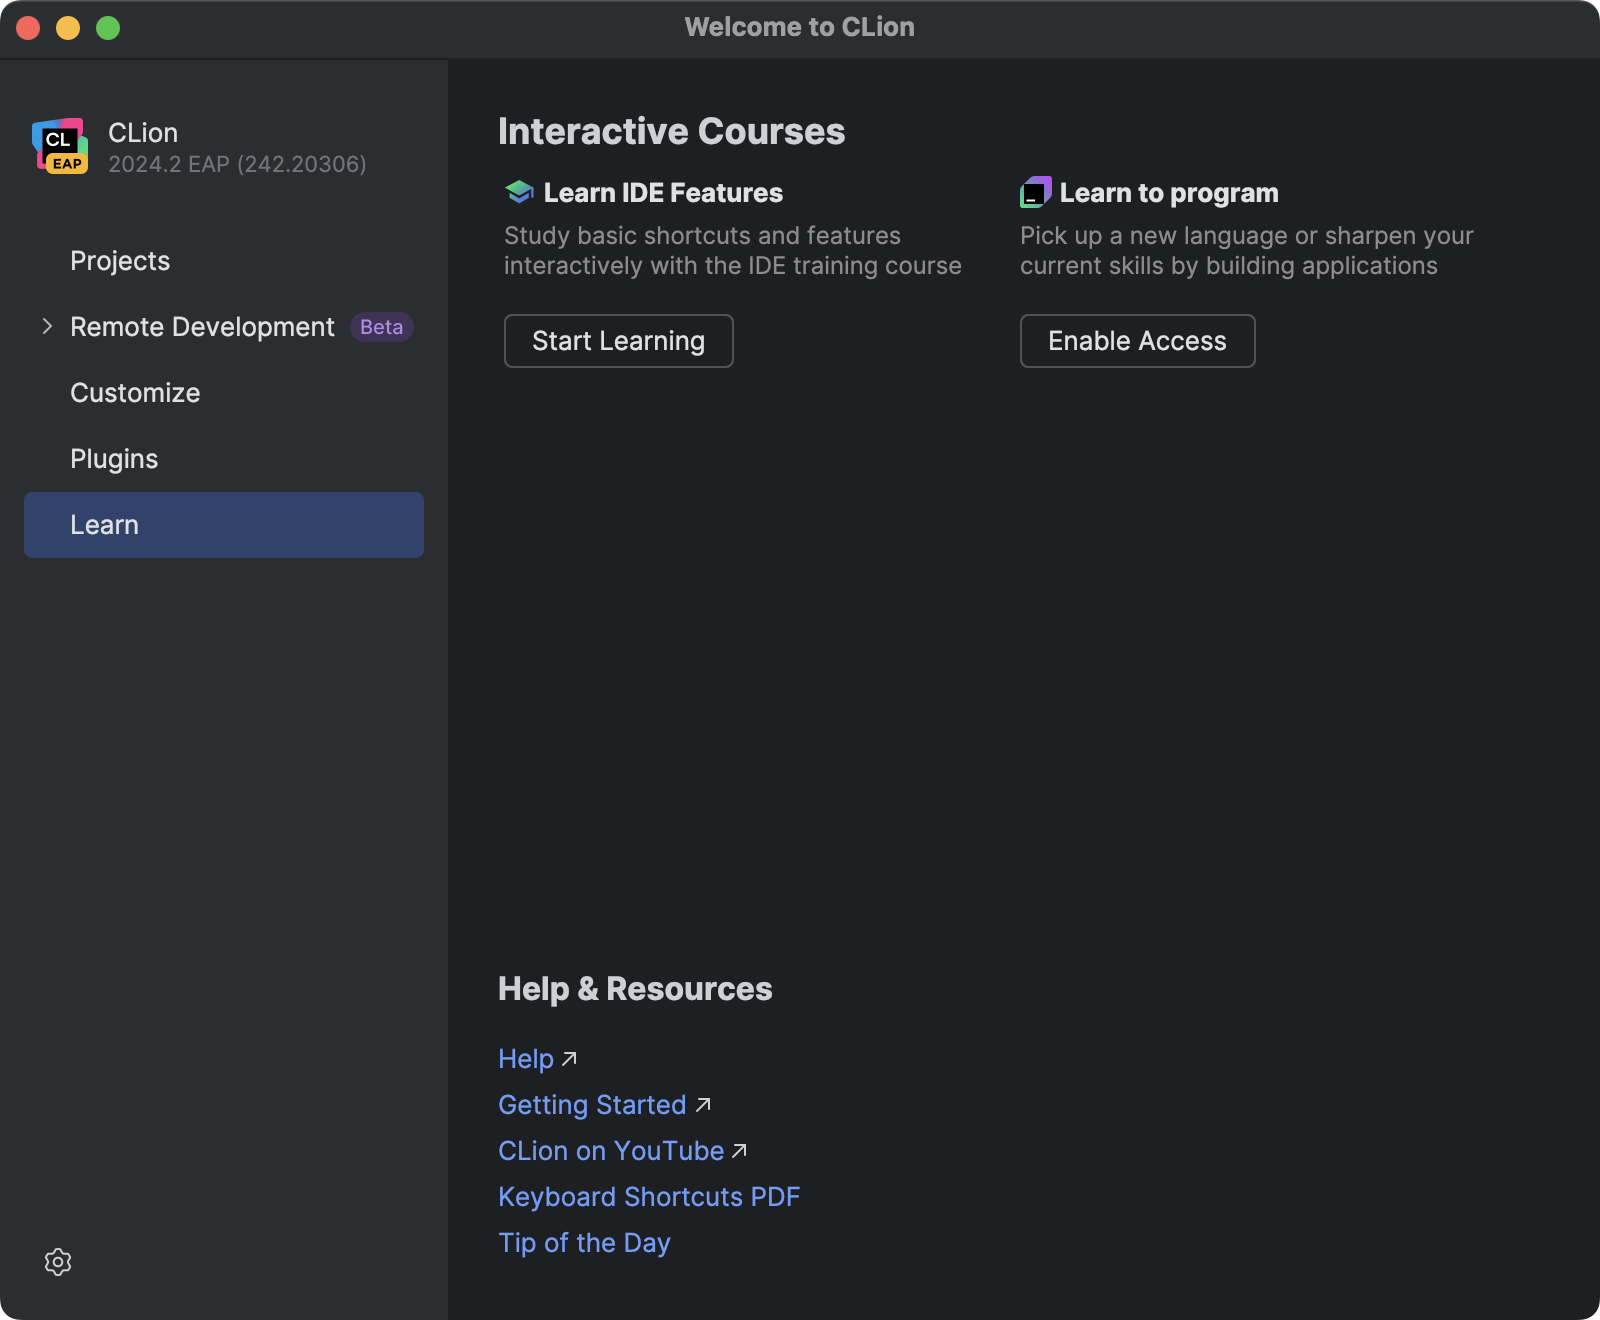The image size is (1600, 1320).
Task: Click the graduation cap icon beside Learn IDE Features
Action: (x=517, y=191)
